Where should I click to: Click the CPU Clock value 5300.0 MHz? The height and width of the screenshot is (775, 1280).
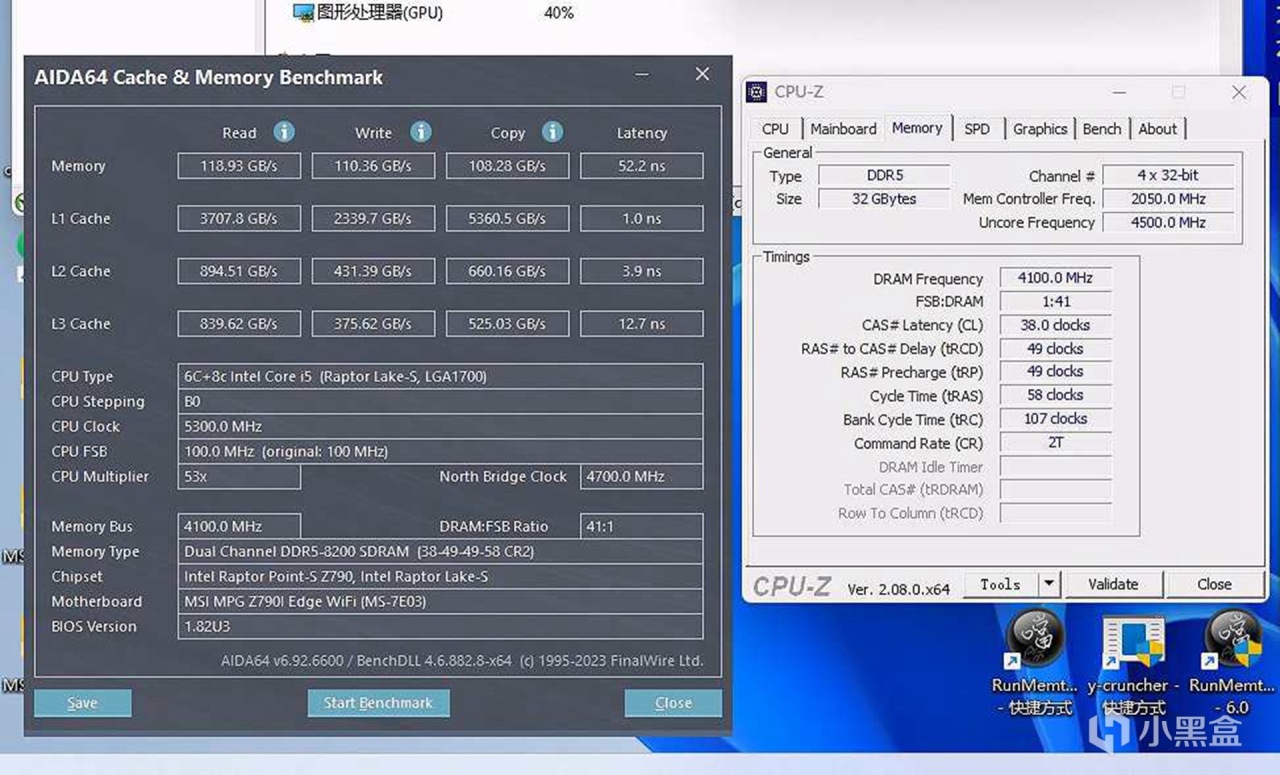[x=440, y=427]
